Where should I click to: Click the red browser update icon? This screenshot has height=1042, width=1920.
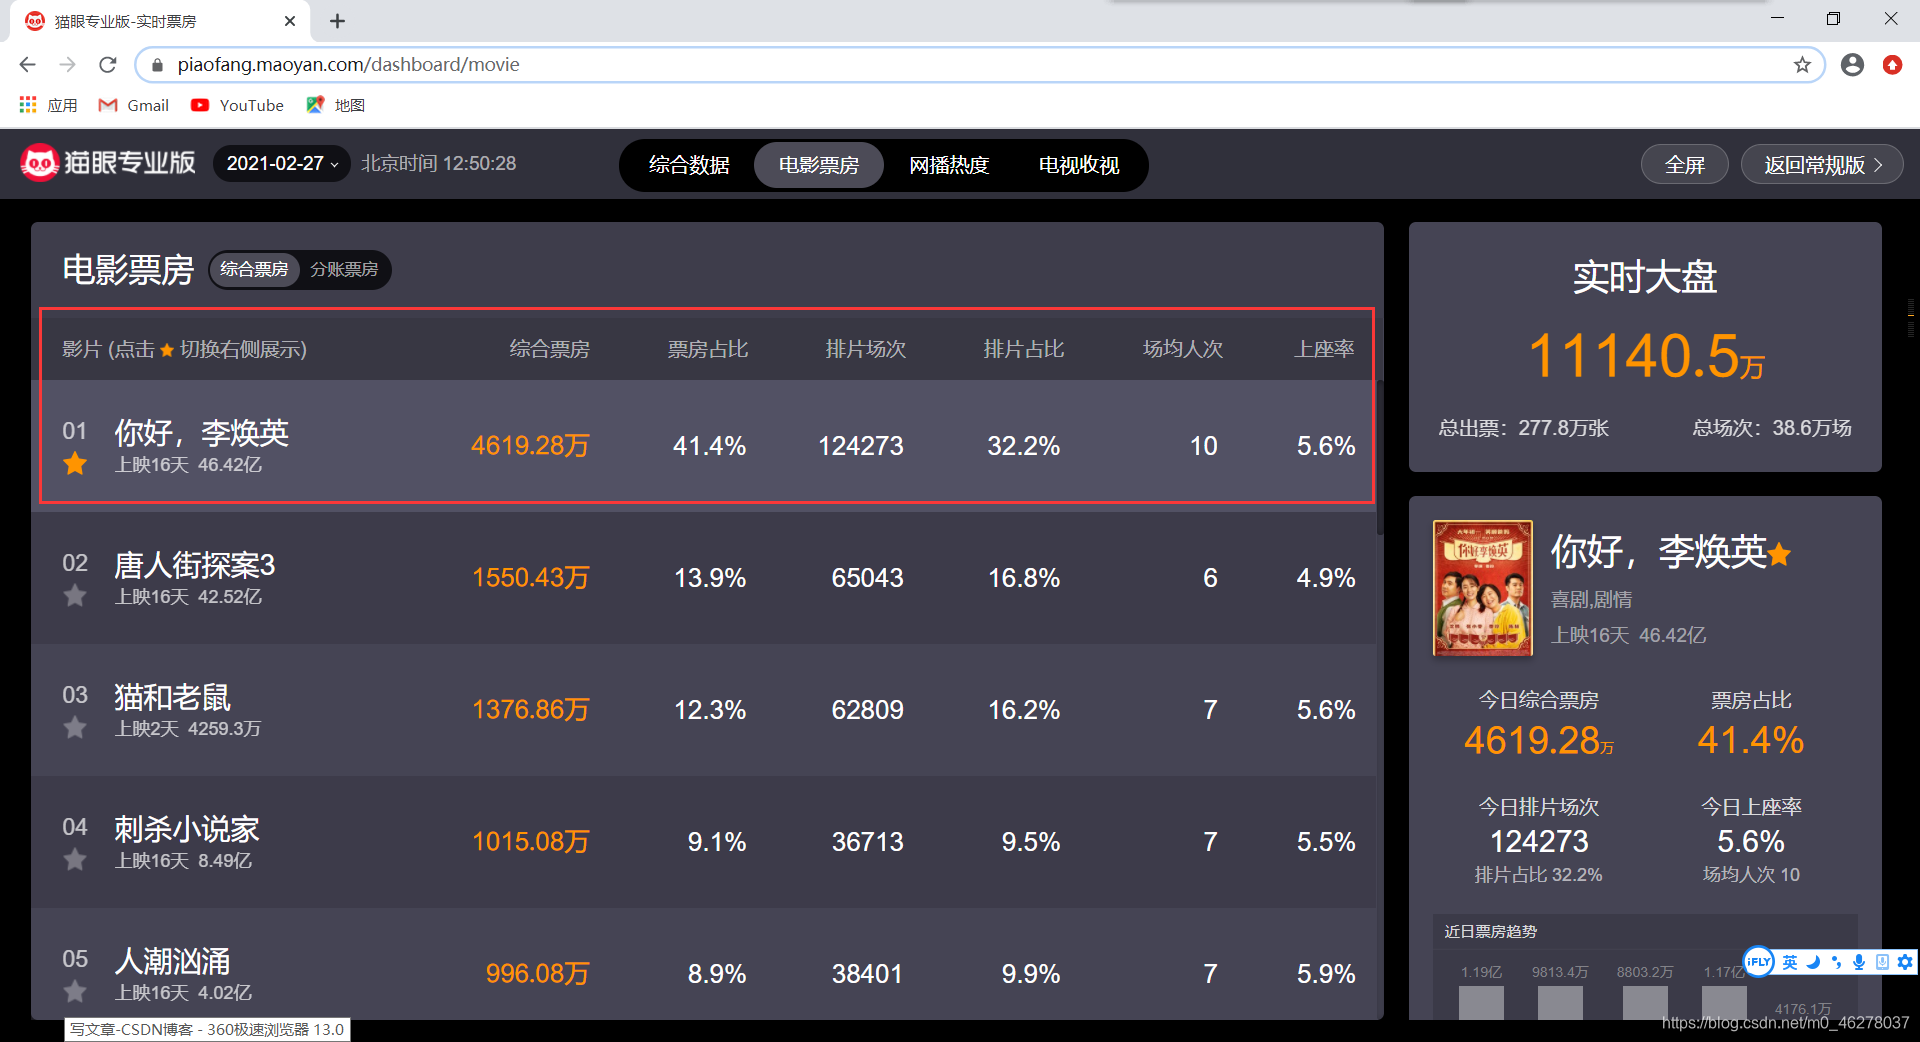pos(1892,65)
